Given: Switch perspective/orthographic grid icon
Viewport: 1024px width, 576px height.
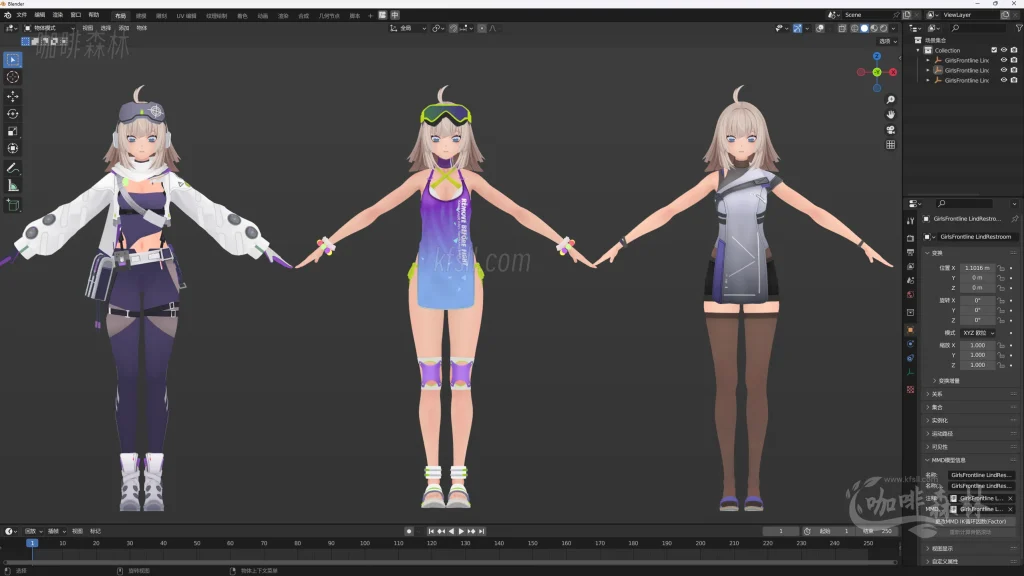Looking at the screenshot, I should 890,144.
